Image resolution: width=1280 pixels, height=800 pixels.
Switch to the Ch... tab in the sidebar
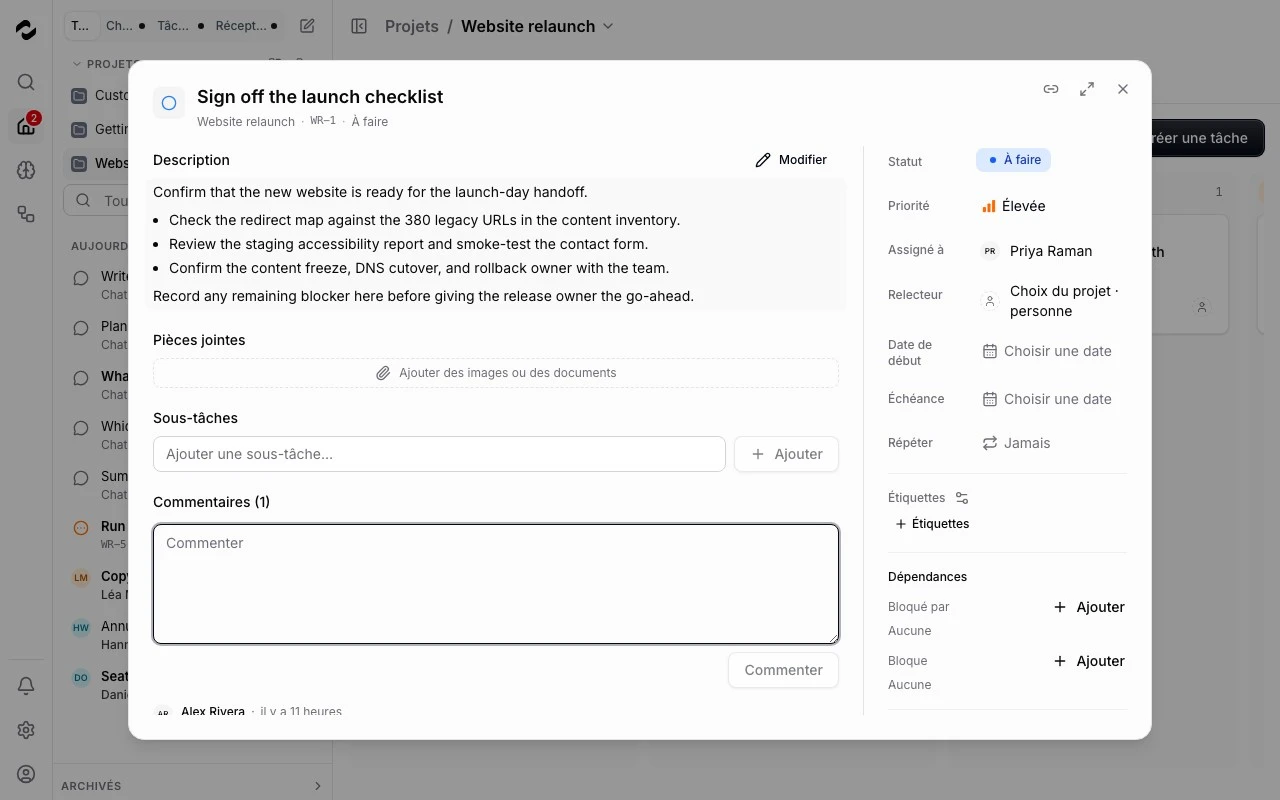click(124, 26)
